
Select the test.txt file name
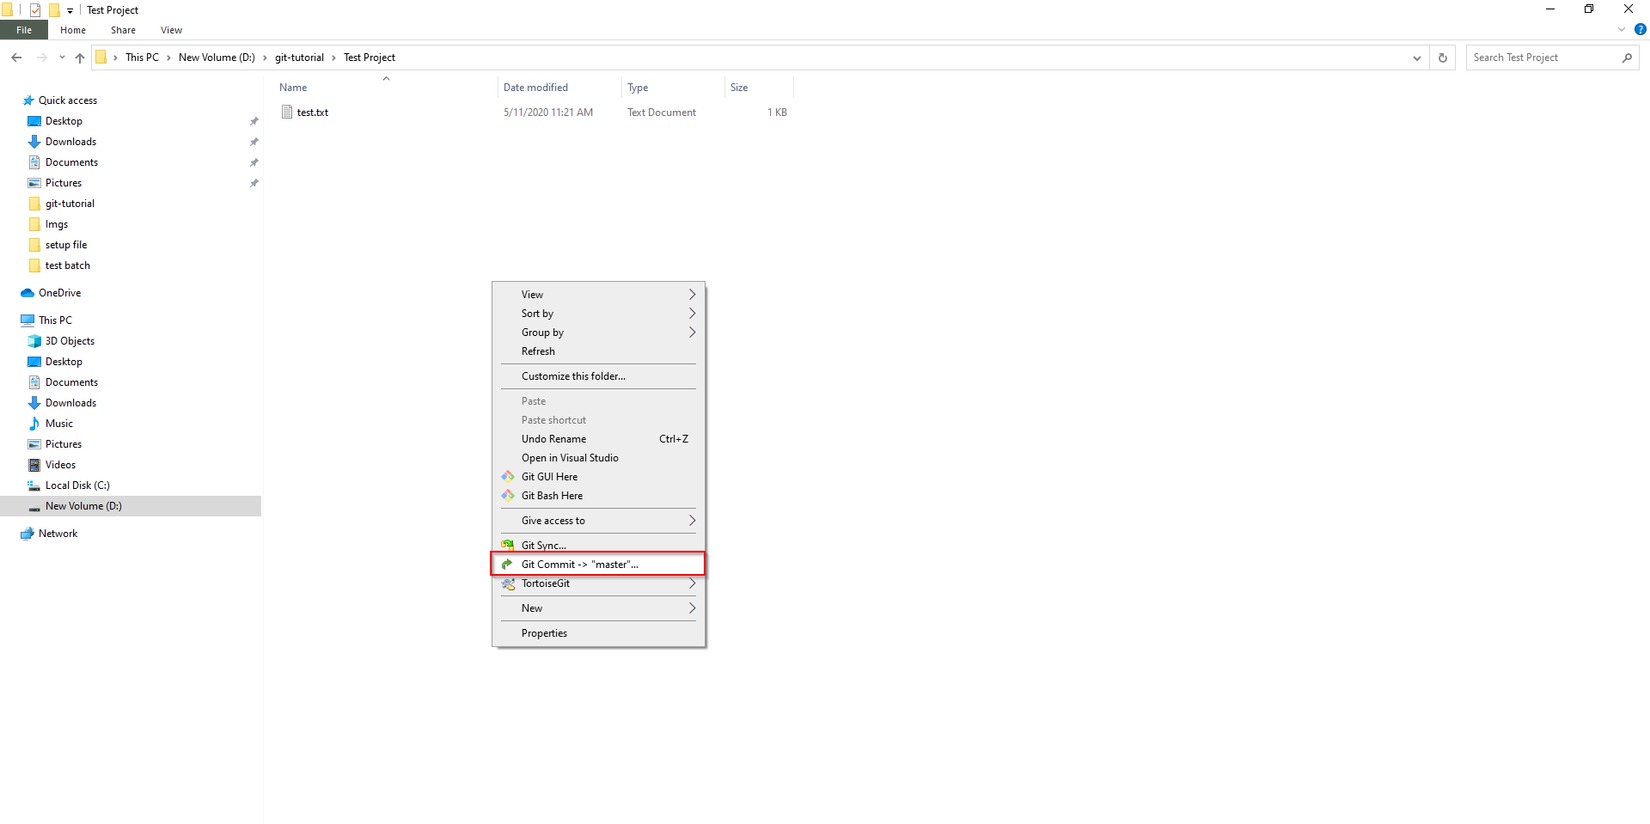[x=313, y=113]
